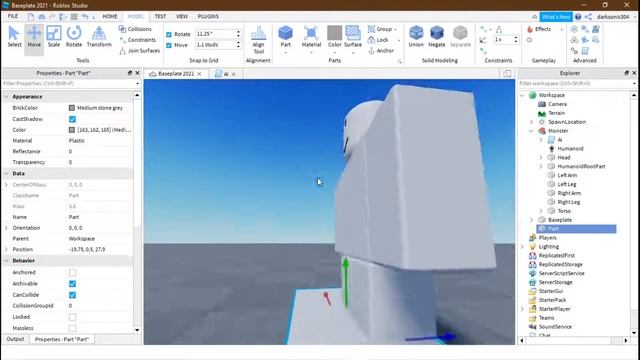Click the undo arrow icon

click(x=84, y=17)
